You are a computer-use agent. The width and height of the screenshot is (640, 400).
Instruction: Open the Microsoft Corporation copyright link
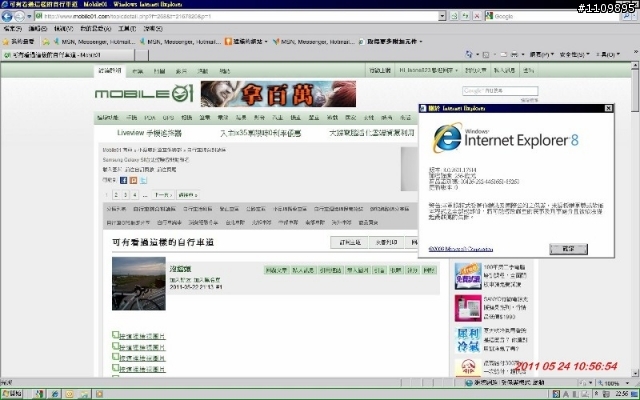pos(461,249)
